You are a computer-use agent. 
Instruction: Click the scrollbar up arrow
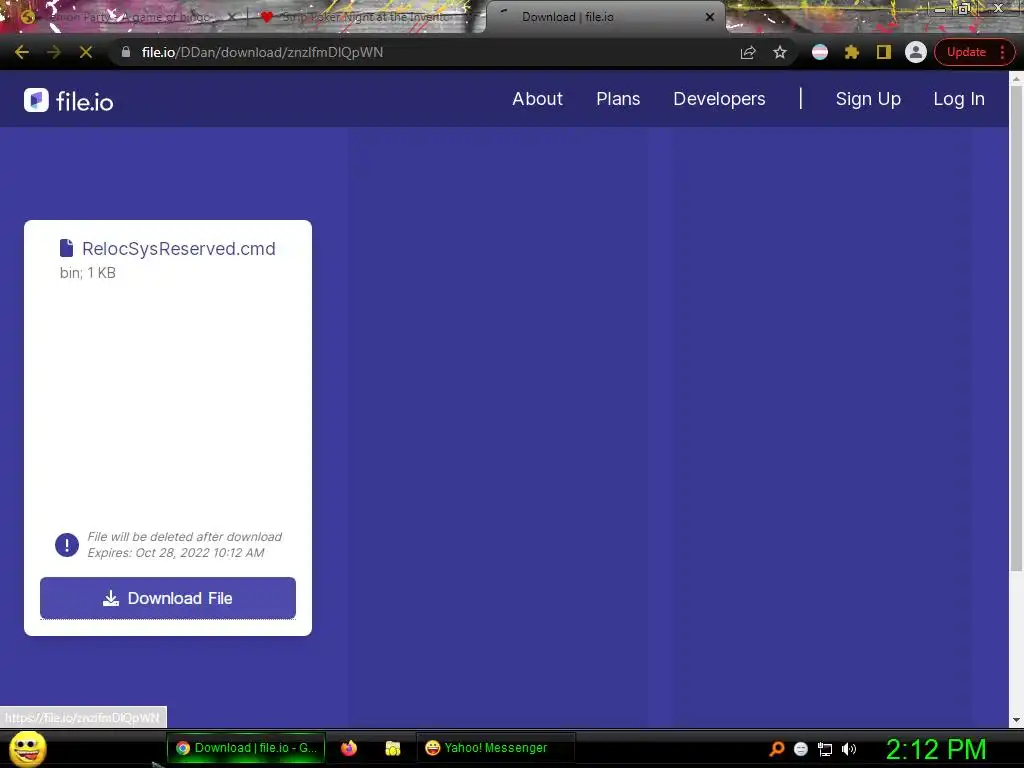(x=1016, y=78)
